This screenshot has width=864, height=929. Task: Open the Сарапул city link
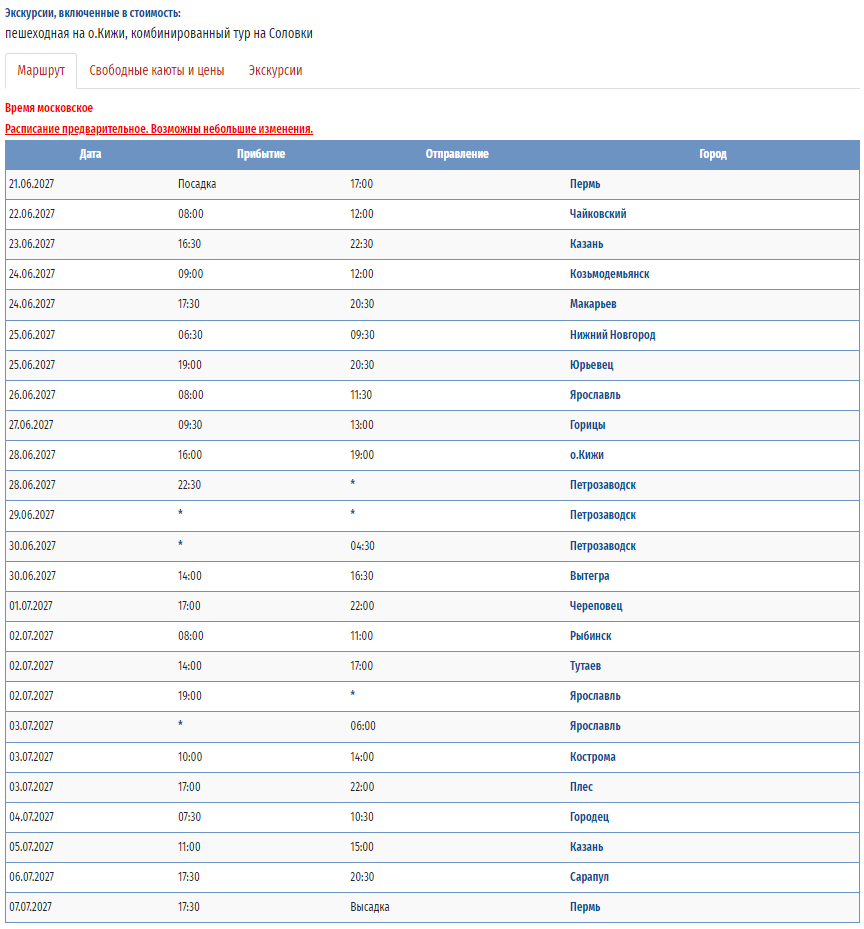[x=589, y=877]
